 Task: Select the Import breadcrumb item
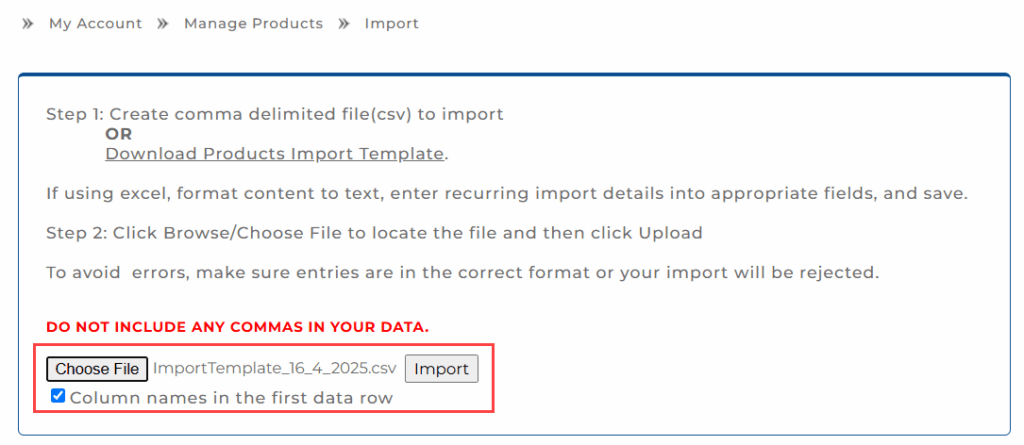pyautogui.click(x=391, y=23)
